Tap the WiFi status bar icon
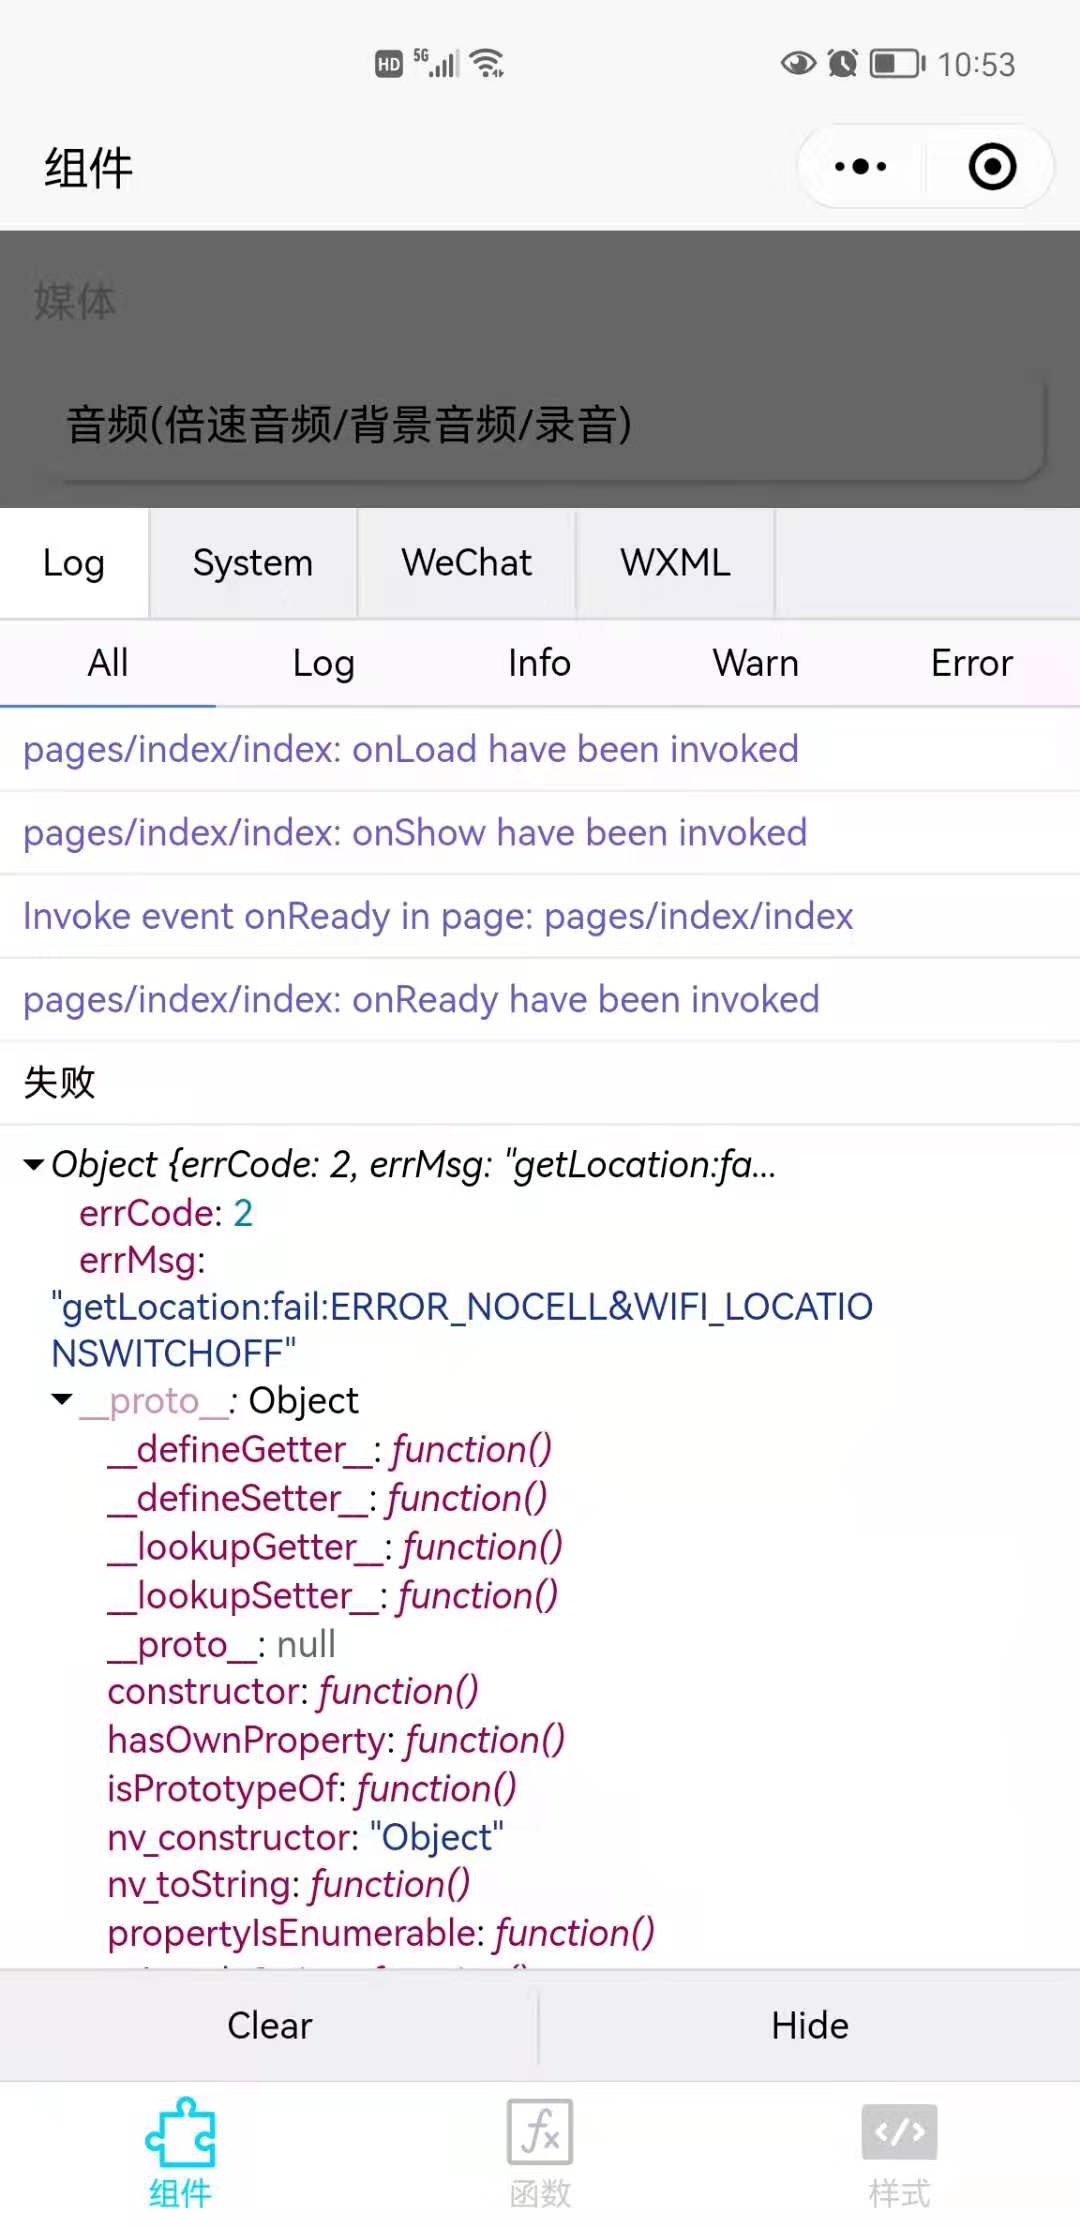The height and width of the screenshot is (2227, 1080). click(x=487, y=64)
